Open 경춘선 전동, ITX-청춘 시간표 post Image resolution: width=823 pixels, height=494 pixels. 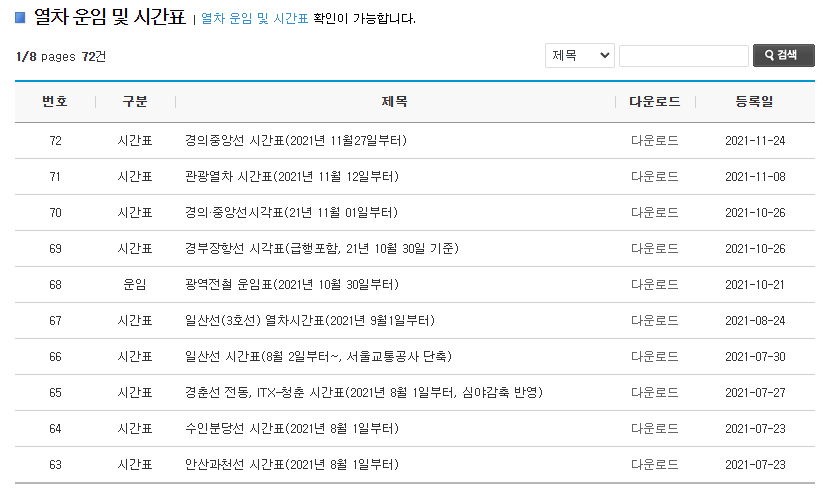pyautogui.click(x=364, y=393)
